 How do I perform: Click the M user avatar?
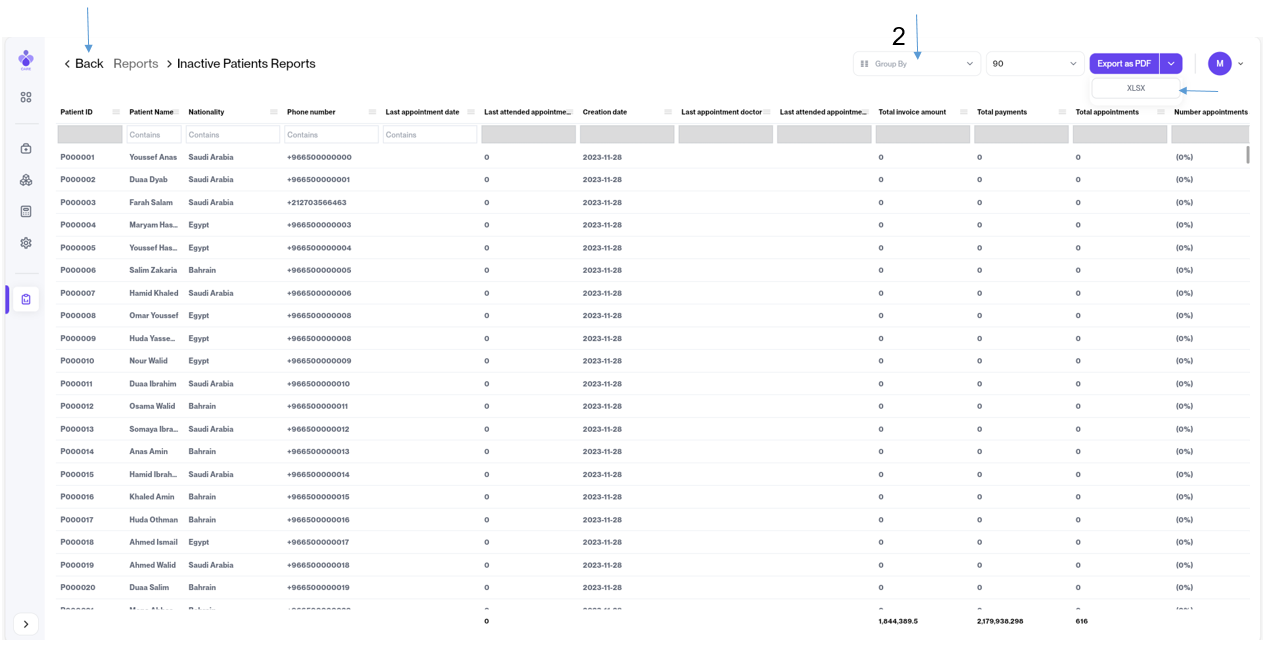1219,64
